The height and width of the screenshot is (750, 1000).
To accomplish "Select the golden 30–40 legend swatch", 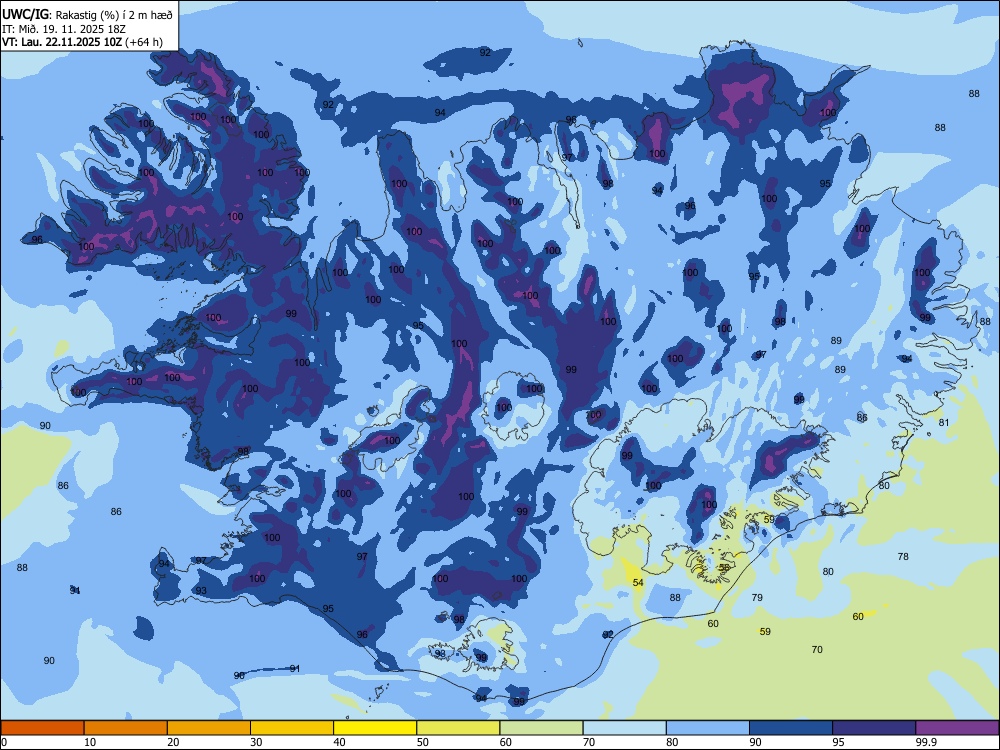I will pyautogui.click(x=292, y=728).
